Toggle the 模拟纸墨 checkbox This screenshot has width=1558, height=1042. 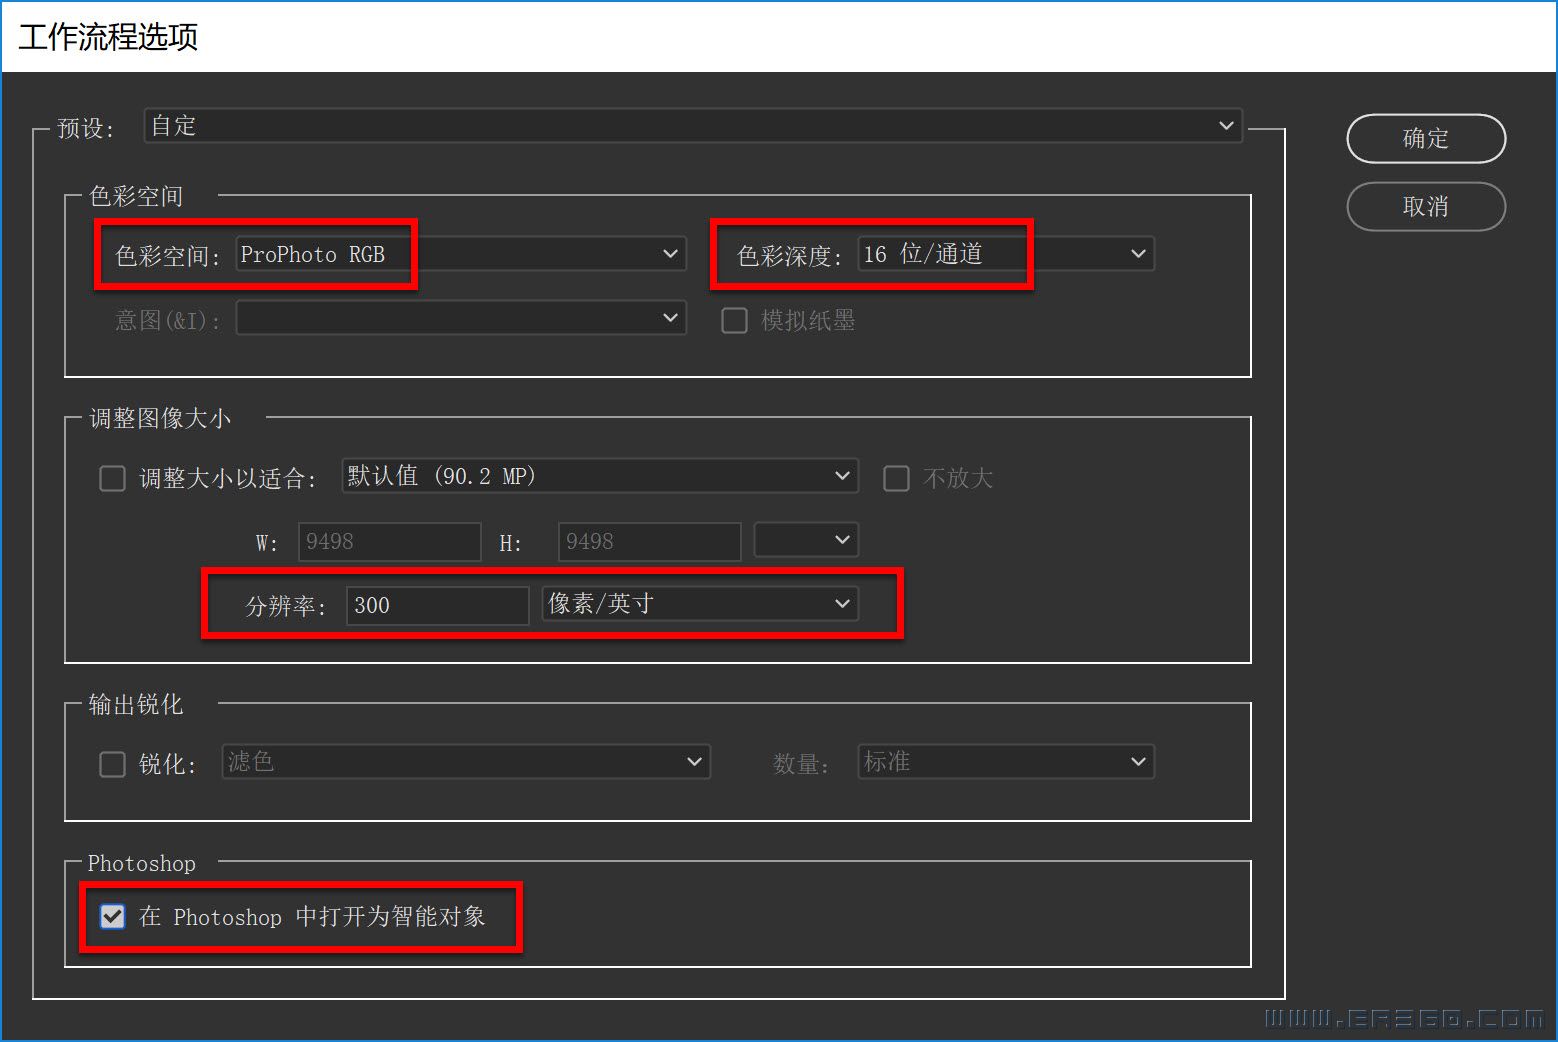pos(734,320)
